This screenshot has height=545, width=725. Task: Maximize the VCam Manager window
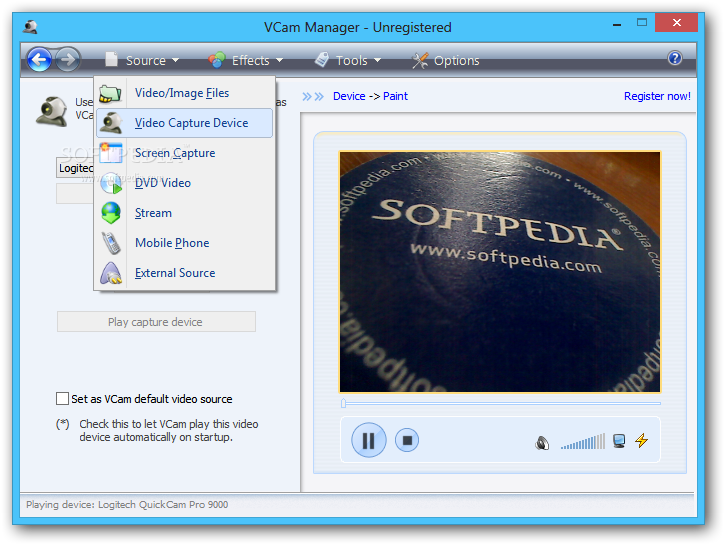click(x=642, y=23)
